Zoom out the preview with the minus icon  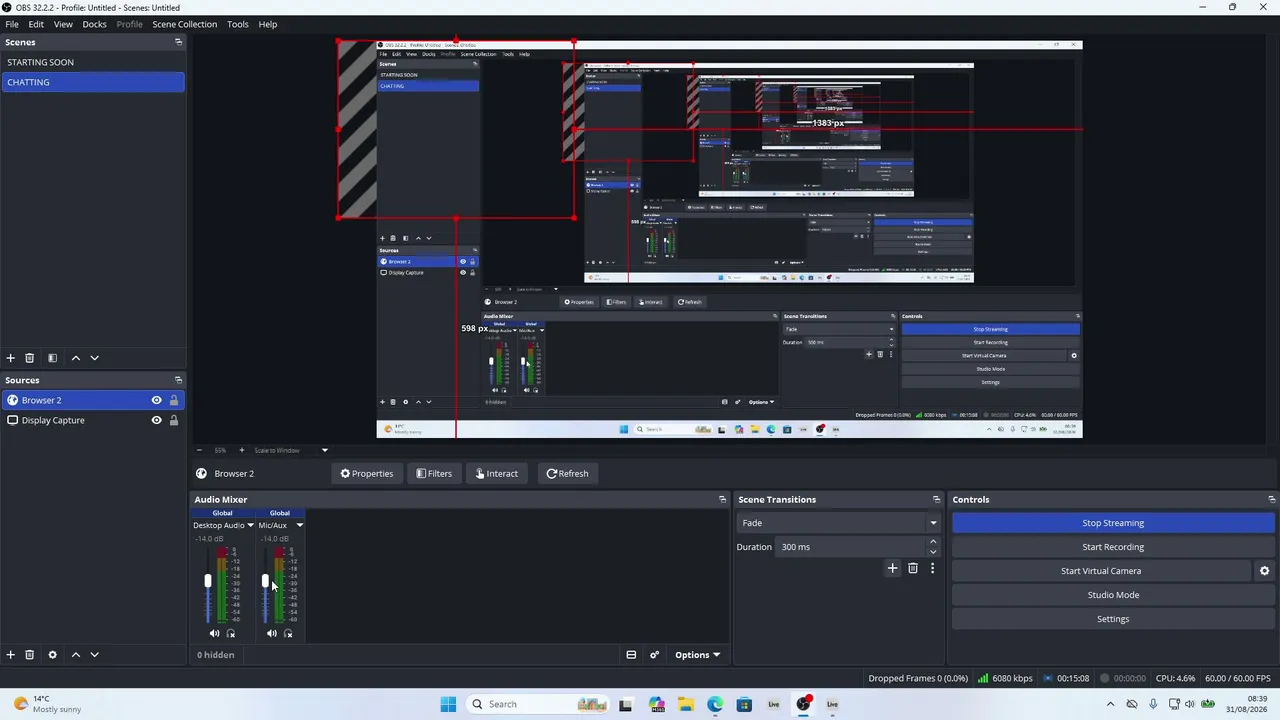coord(199,450)
